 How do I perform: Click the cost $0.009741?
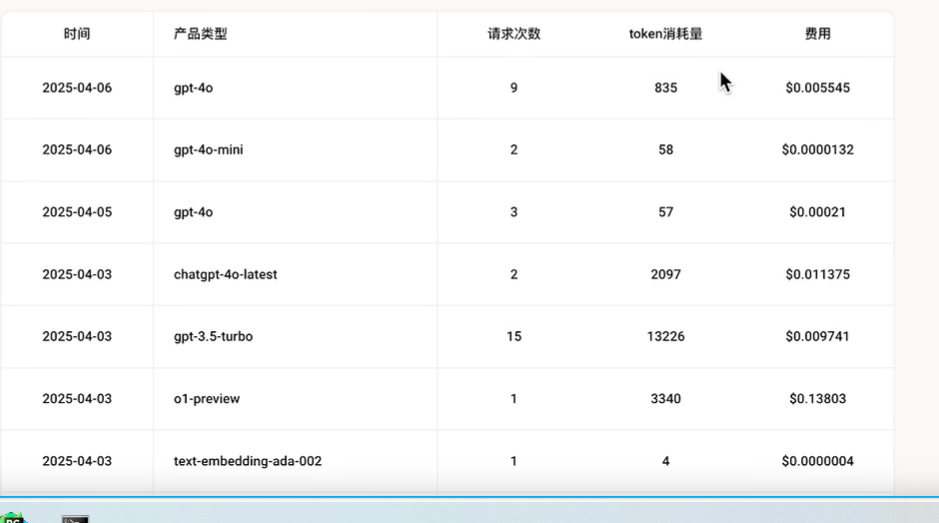click(817, 337)
